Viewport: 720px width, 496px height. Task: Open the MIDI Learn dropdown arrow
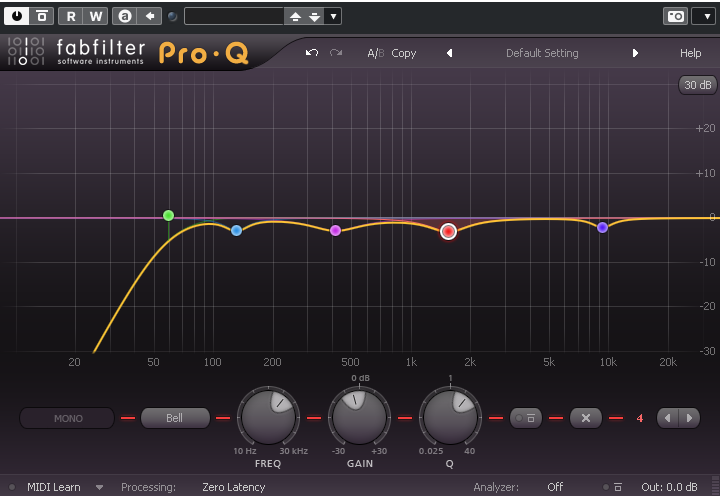[x=99, y=488]
